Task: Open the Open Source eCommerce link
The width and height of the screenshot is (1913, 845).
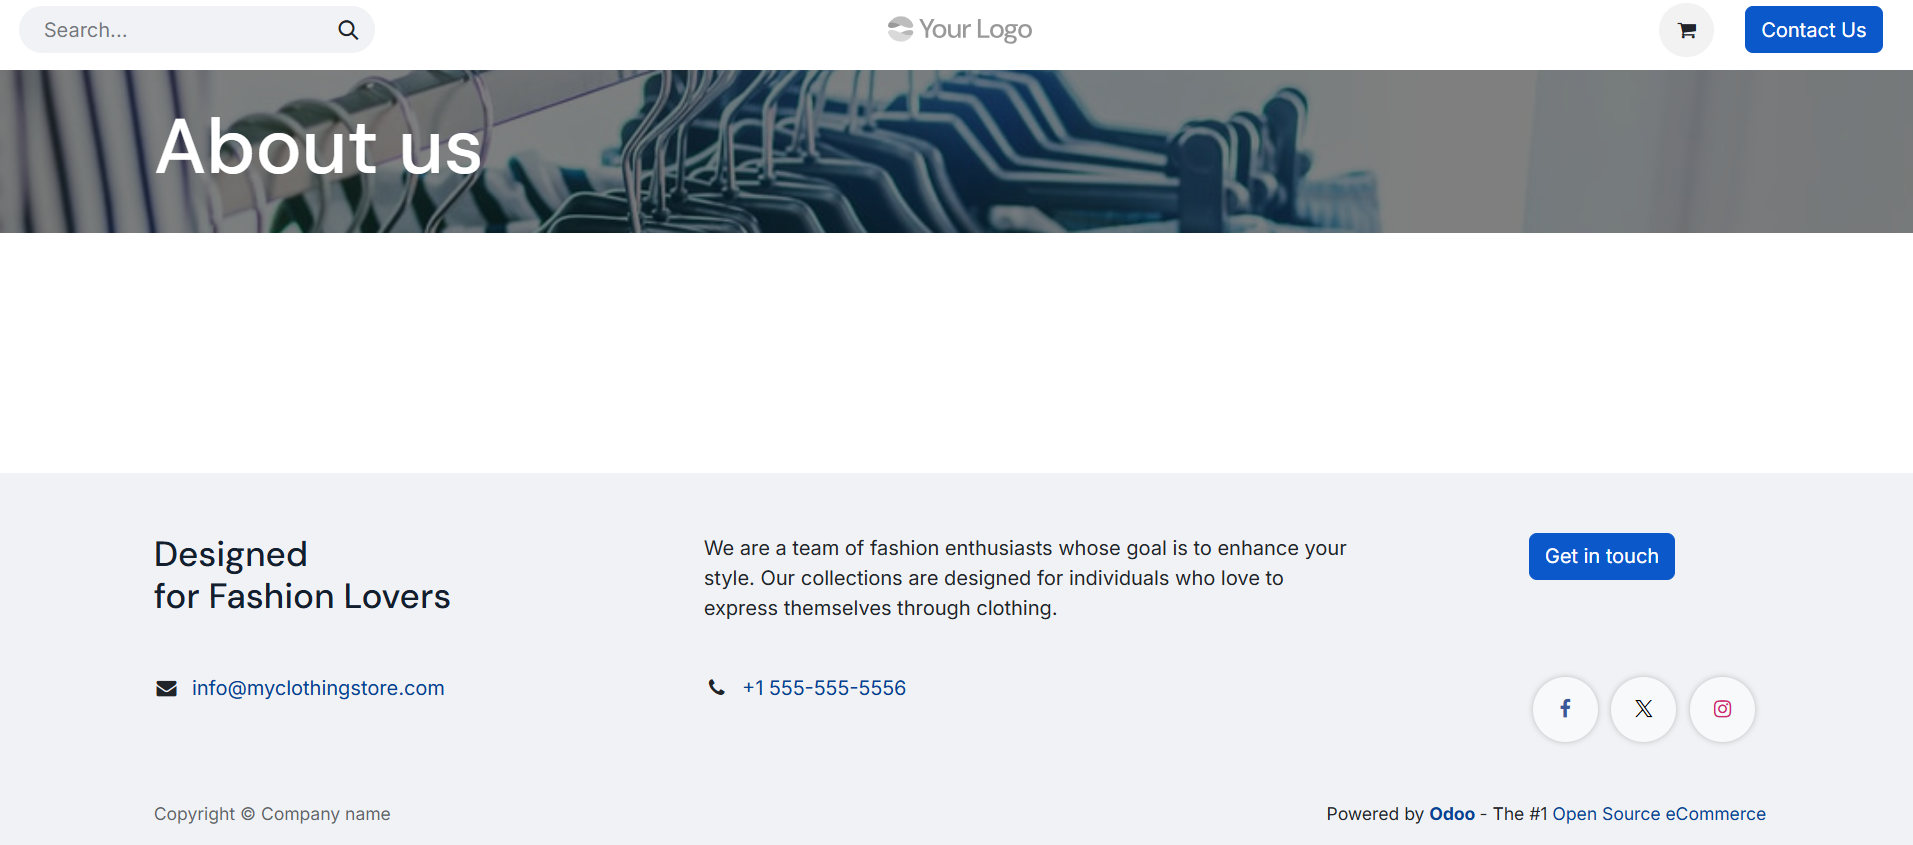Action: click(x=1659, y=814)
